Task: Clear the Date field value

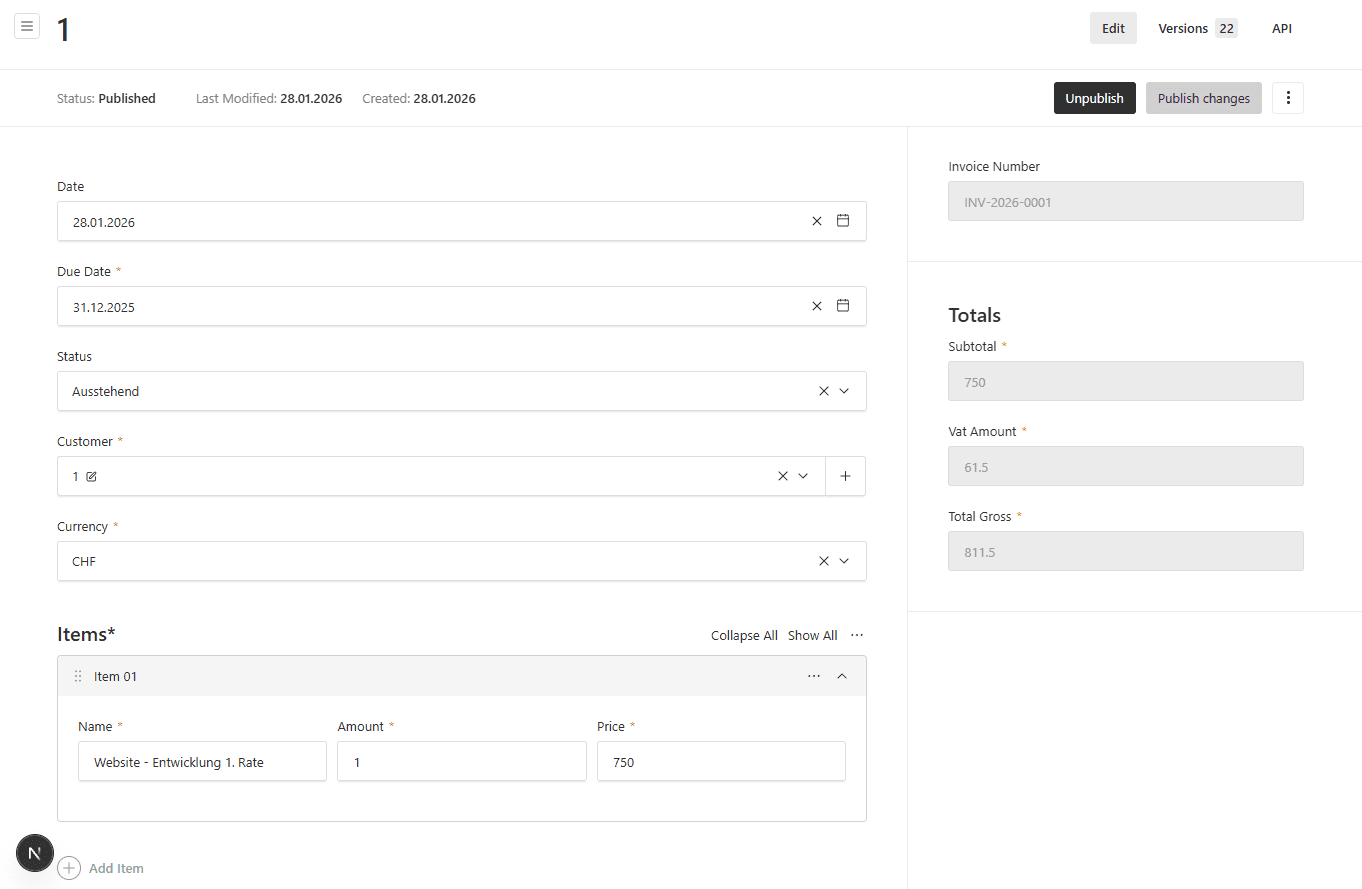Action: [817, 221]
